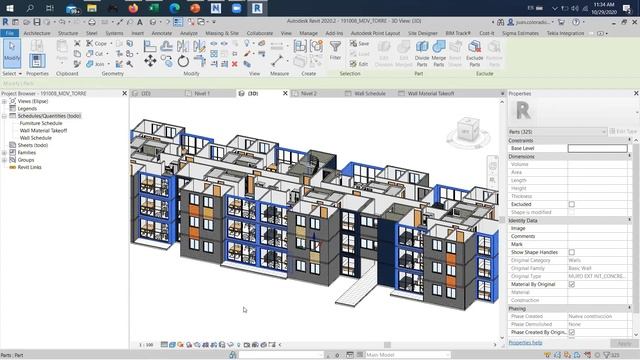
Task: Click the Move tool icon
Action: (150, 61)
